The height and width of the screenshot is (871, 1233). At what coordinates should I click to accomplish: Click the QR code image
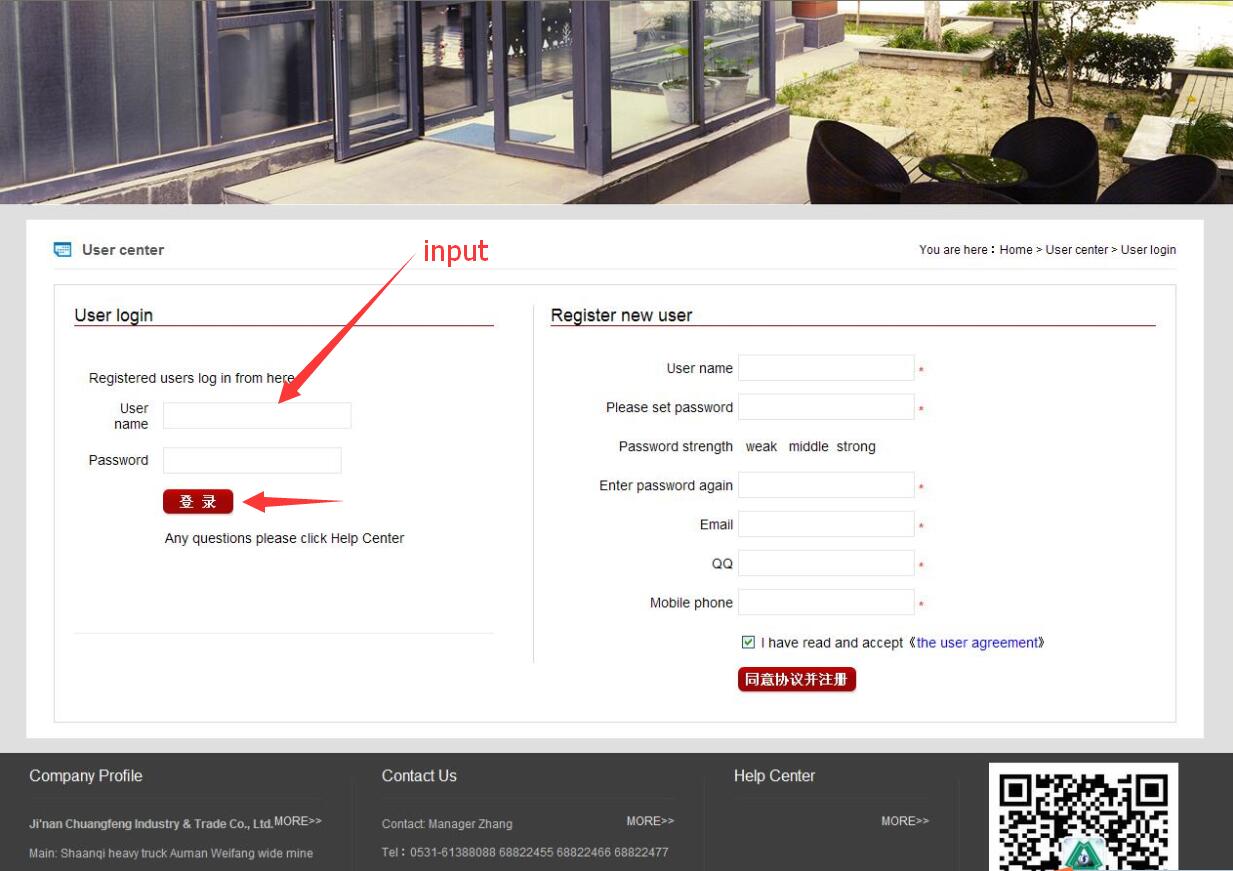[x=1083, y=817]
